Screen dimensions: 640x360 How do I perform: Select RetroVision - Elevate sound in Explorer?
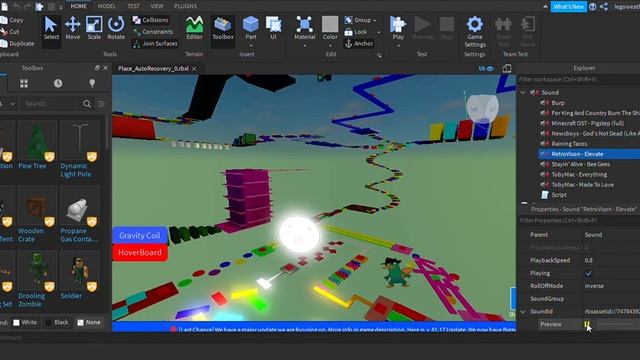click(x=578, y=154)
